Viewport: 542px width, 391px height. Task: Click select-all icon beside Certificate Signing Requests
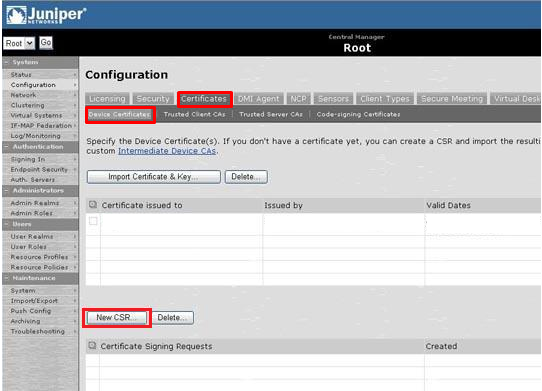(x=92, y=345)
